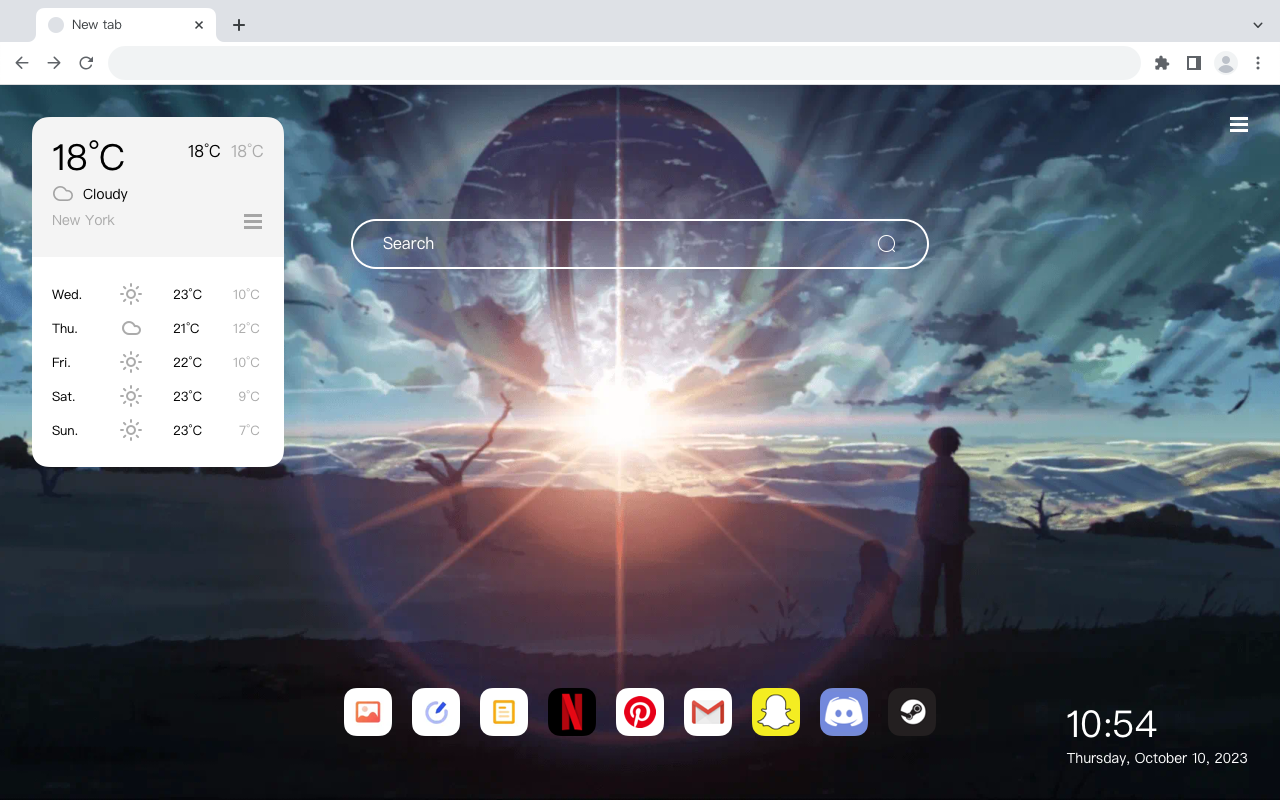Click the Cloudy condition label
The width and height of the screenshot is (1280, 800).
pyautogui.click(x=105, y=194)
